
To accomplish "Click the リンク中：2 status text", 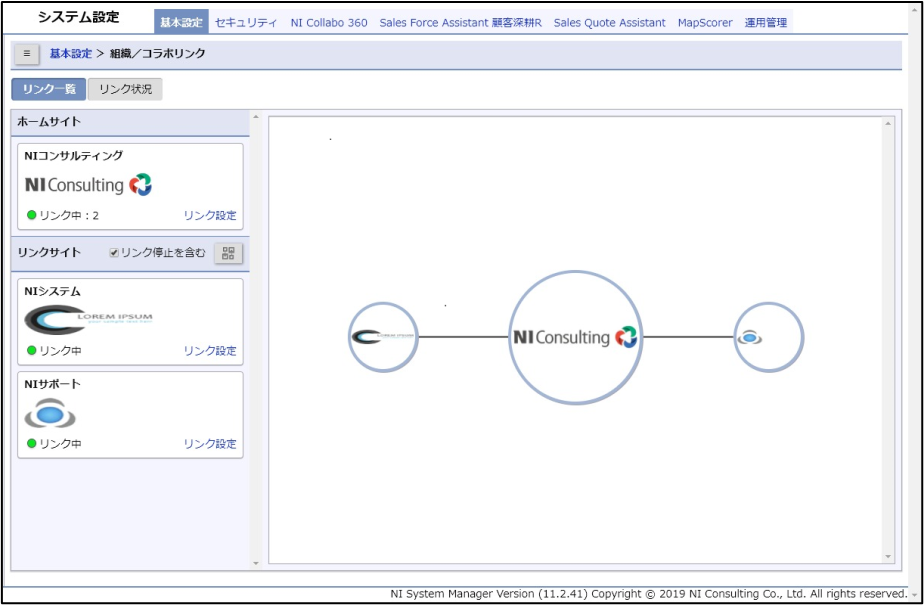I will click(x=69, y=216).
